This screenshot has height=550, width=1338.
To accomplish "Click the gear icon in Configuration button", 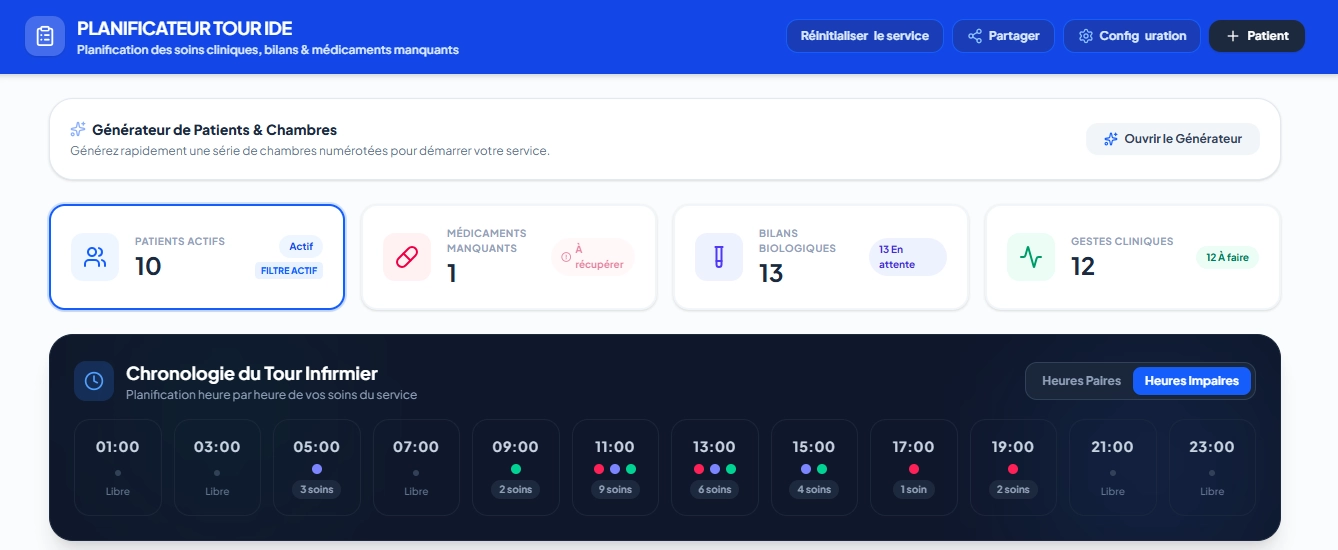I will (x=1085, y=36).
